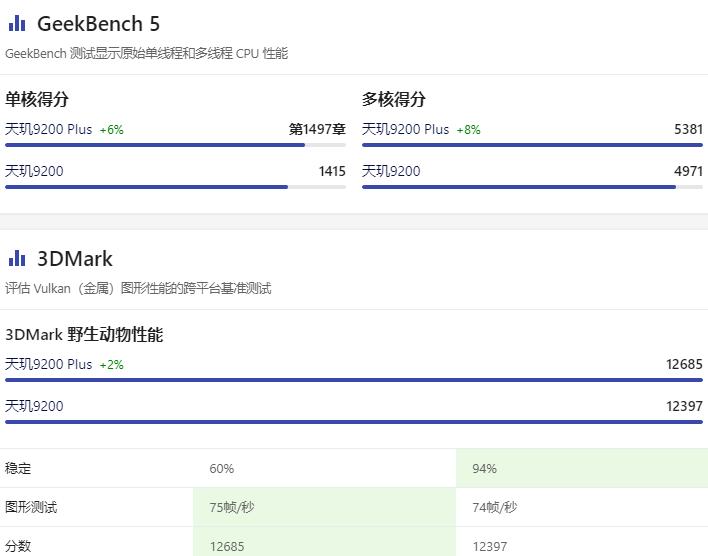This screenshot has width=708, height=556.
Task: Click the 单核得分 heading
Action: click(x=37, y=99)
